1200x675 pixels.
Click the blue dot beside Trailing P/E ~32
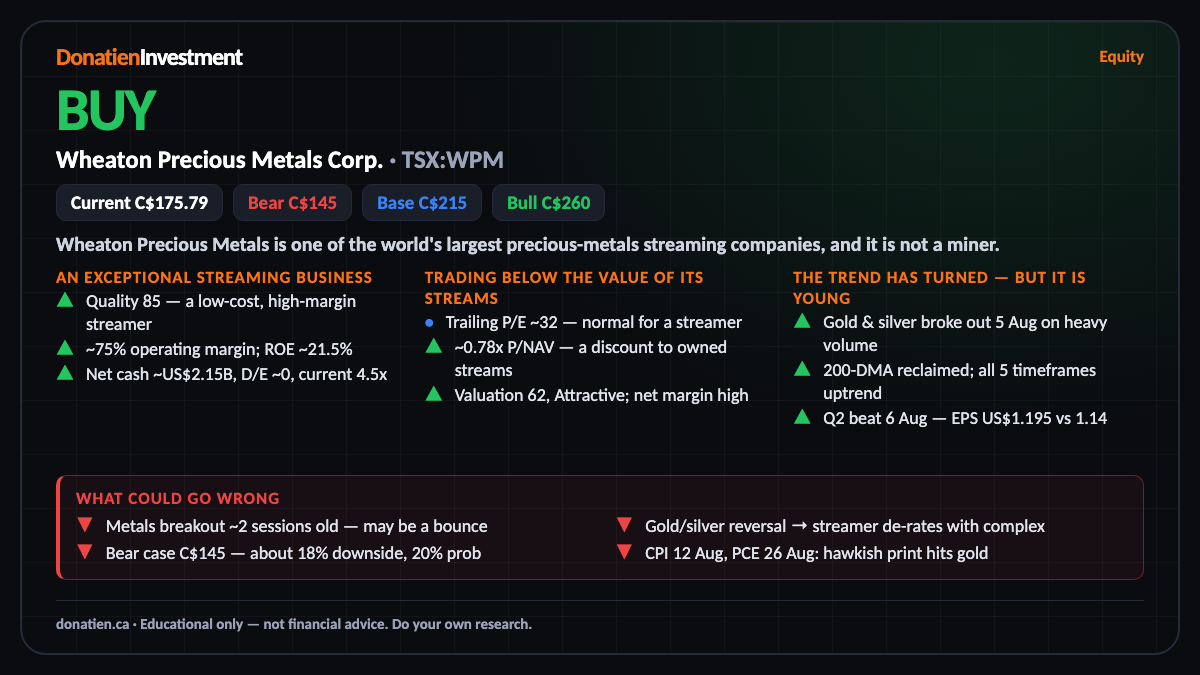click(429, 323)
